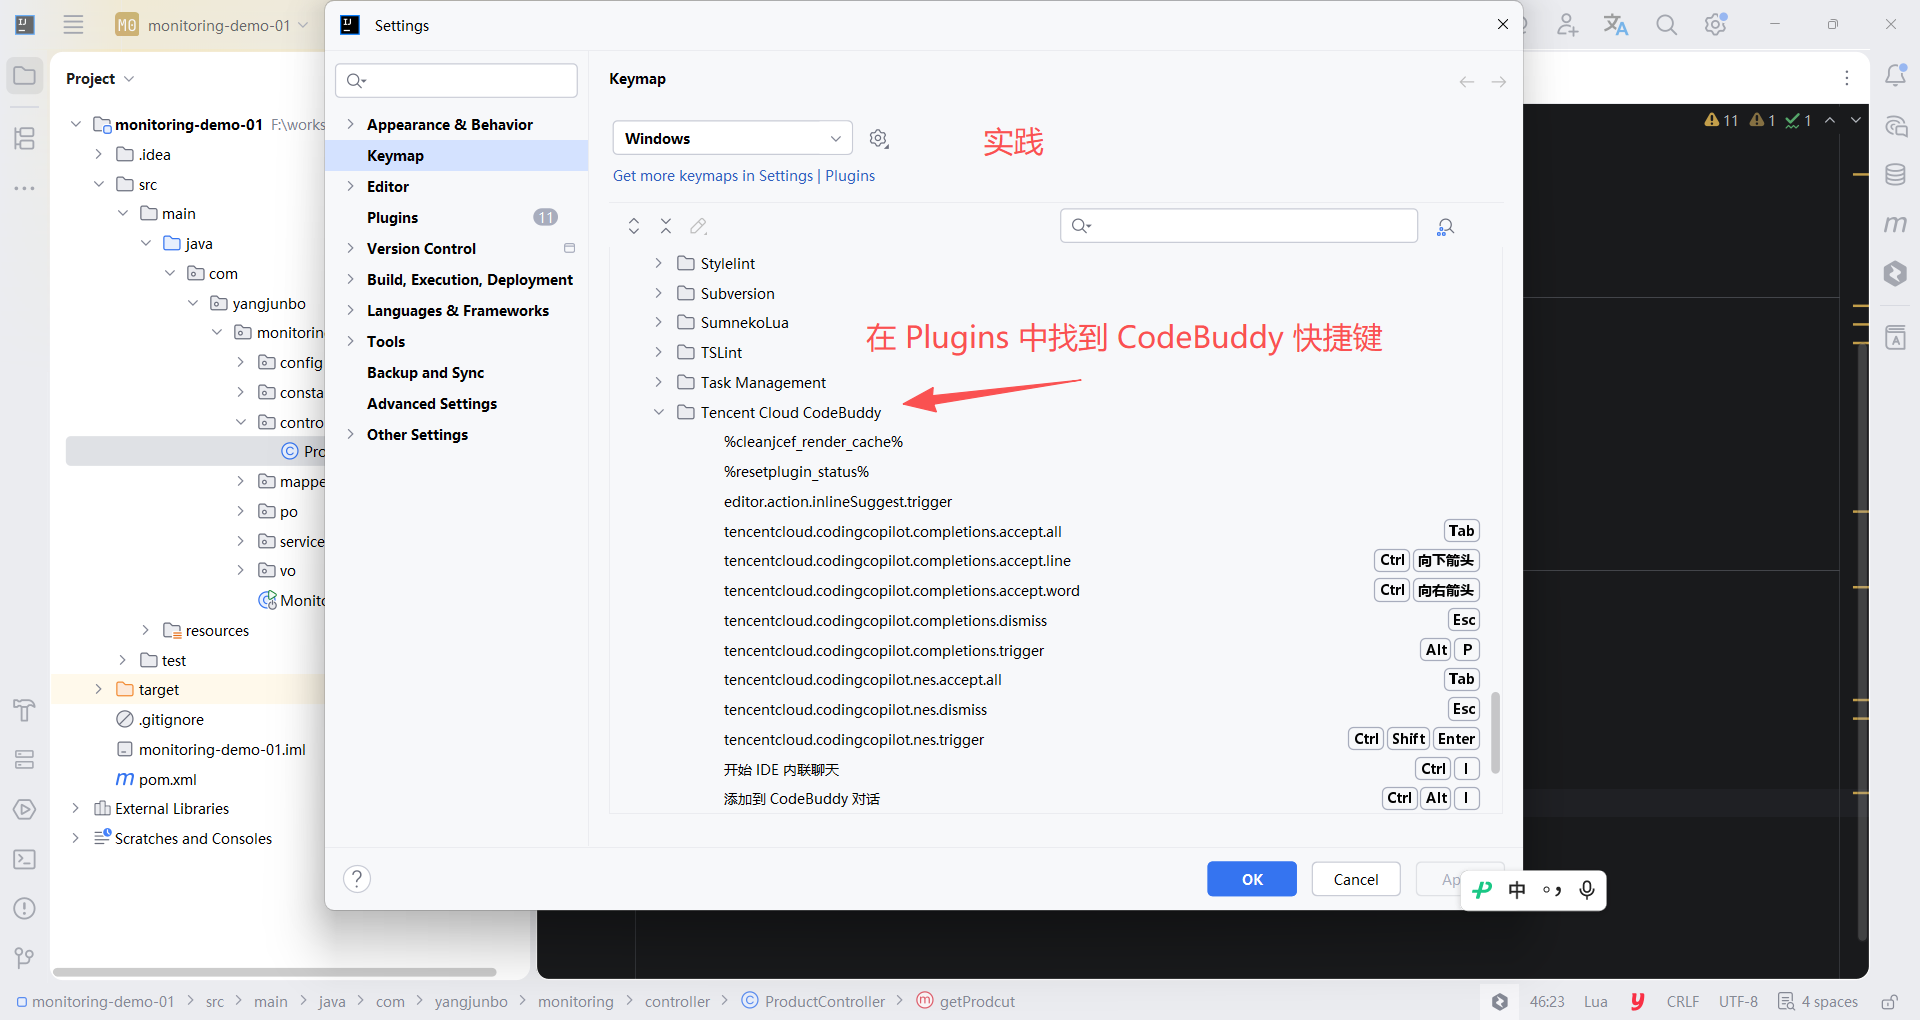1920x1020 pixels.
Task: Expand the Stylelint keymap group
Action: pyautogui.click(x=658, y=263)
